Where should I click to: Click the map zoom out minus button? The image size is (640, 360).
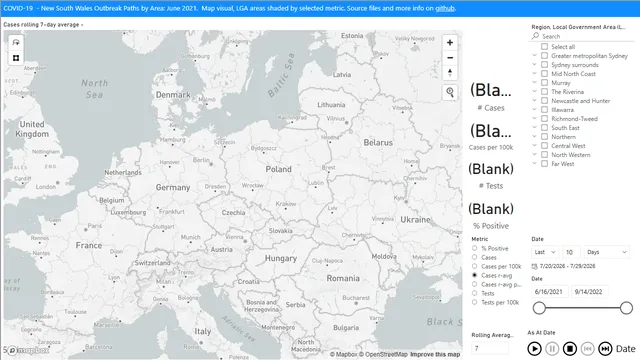pyautogui.click(x=450, y=58)
